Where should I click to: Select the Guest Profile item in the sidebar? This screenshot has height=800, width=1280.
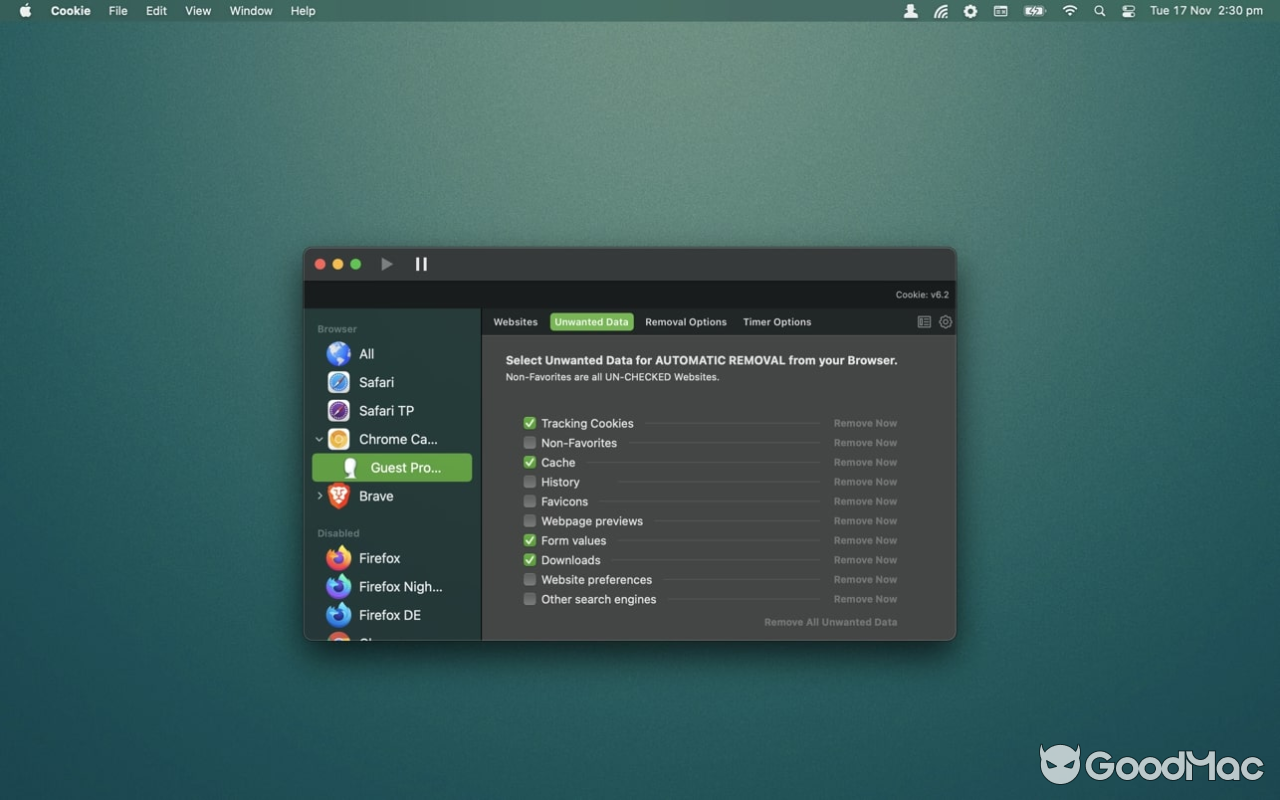click(x=392, y=468)
